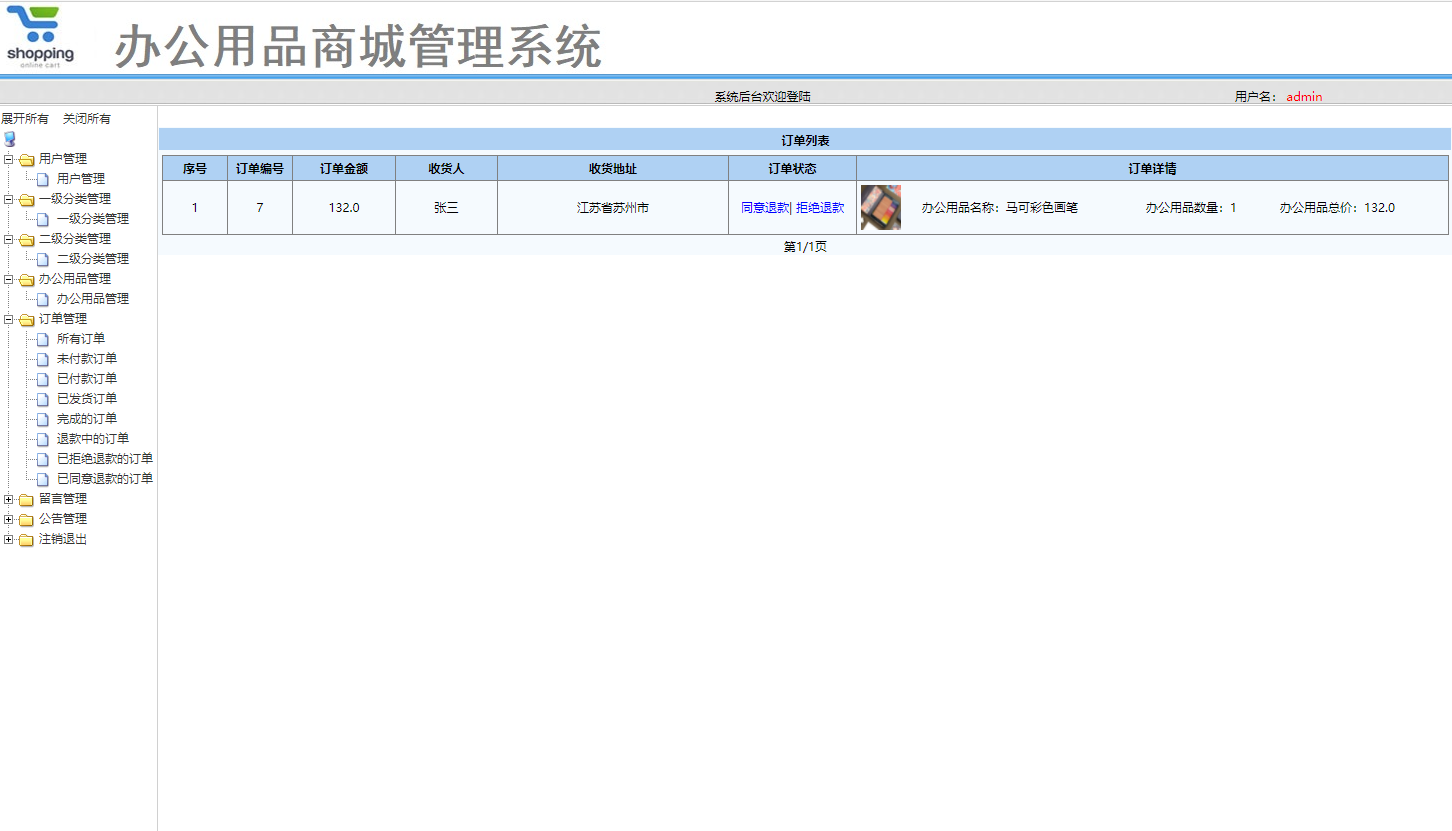1452x831 pixels.
Task: Click the folder icon beside 一级分类管理
Action: tap(25, 198)
